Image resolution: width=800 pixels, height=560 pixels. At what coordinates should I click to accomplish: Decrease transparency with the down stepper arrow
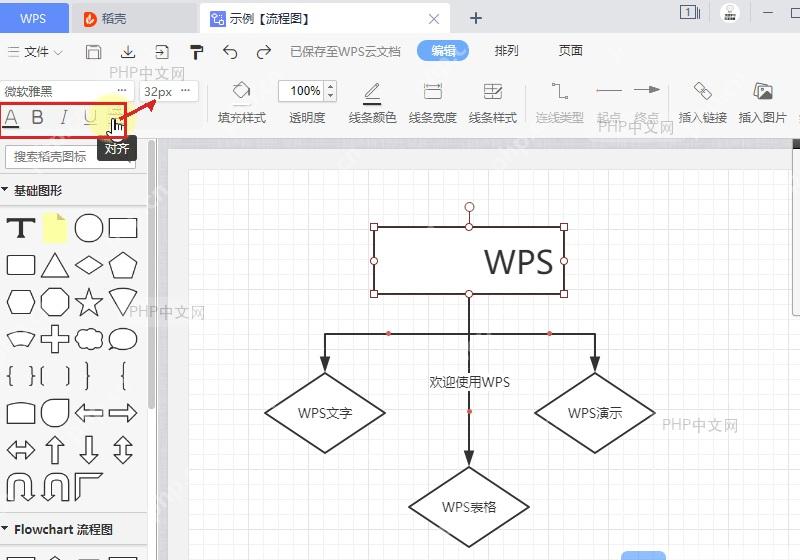point(331,95)
